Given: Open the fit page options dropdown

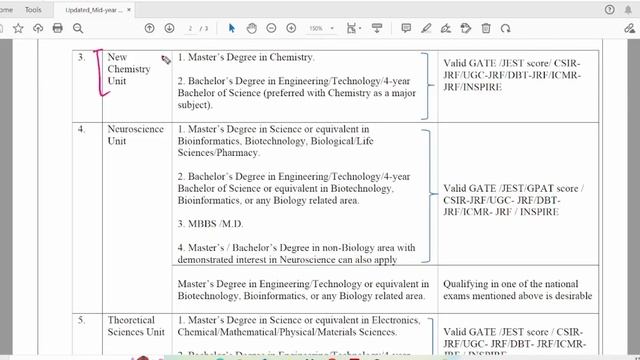Looking at the screenshot, I should click(353, 28).
